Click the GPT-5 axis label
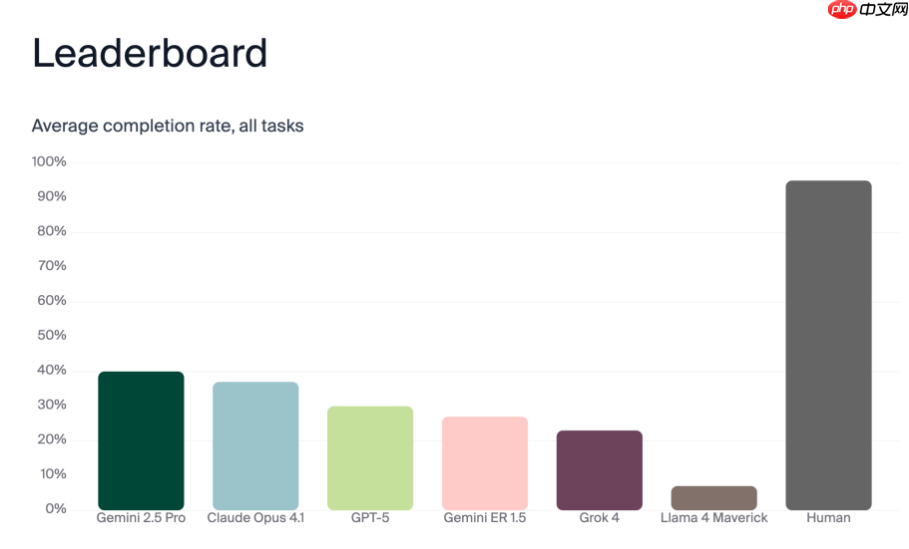Viewport: 909px width, 549px height. pyautogui.click(x=370, y=518)
